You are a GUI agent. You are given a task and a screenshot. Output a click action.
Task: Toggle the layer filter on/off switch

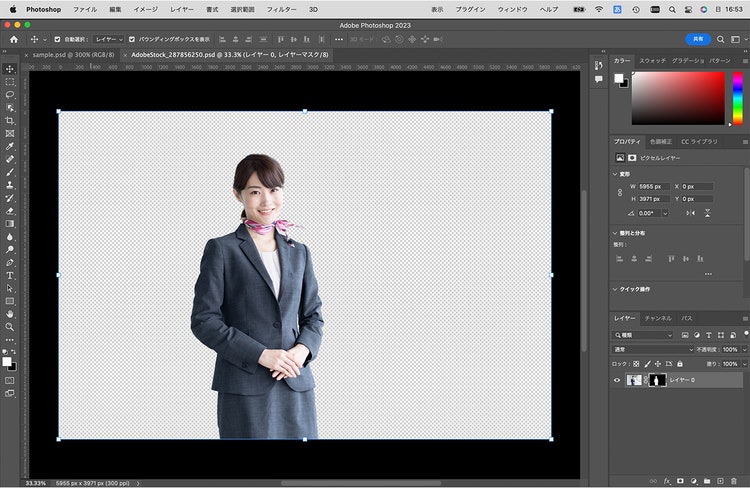pyautogui.click(x=746, y=334)
